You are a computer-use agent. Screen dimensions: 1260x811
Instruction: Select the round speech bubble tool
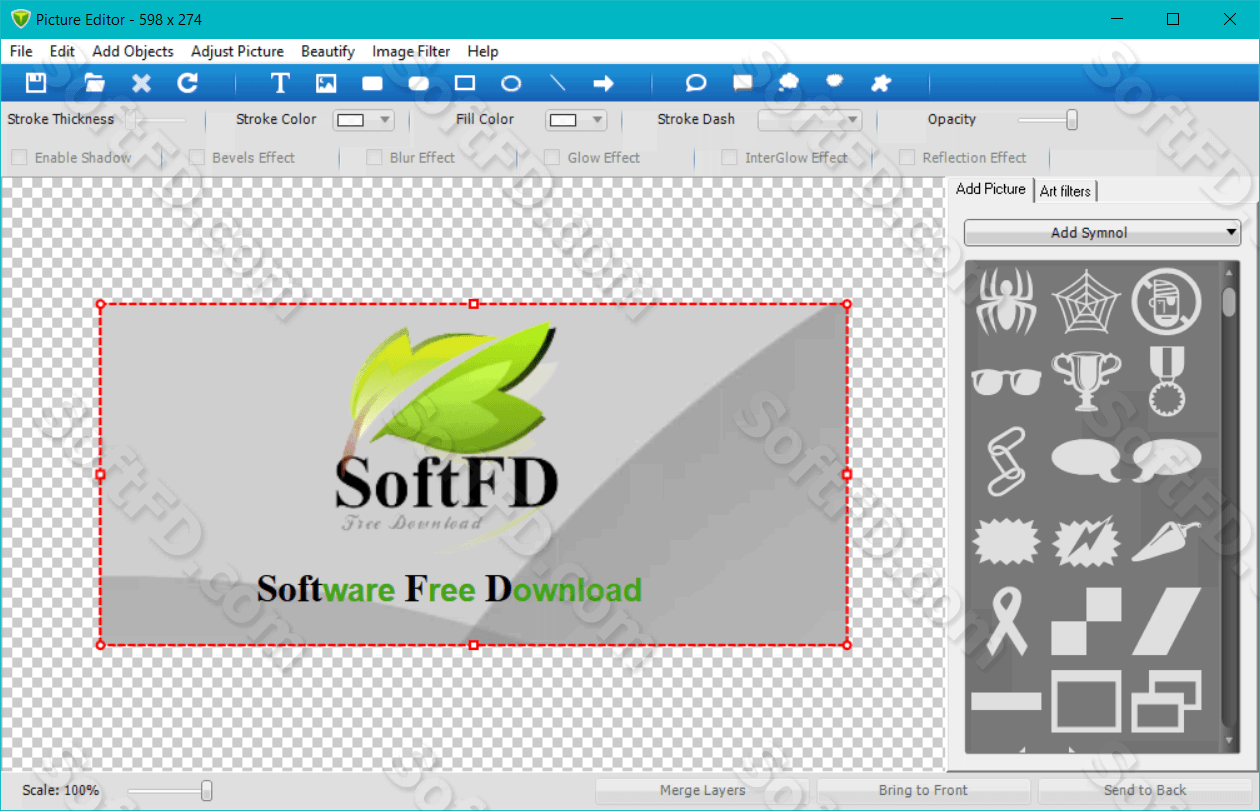coord(696,83)
